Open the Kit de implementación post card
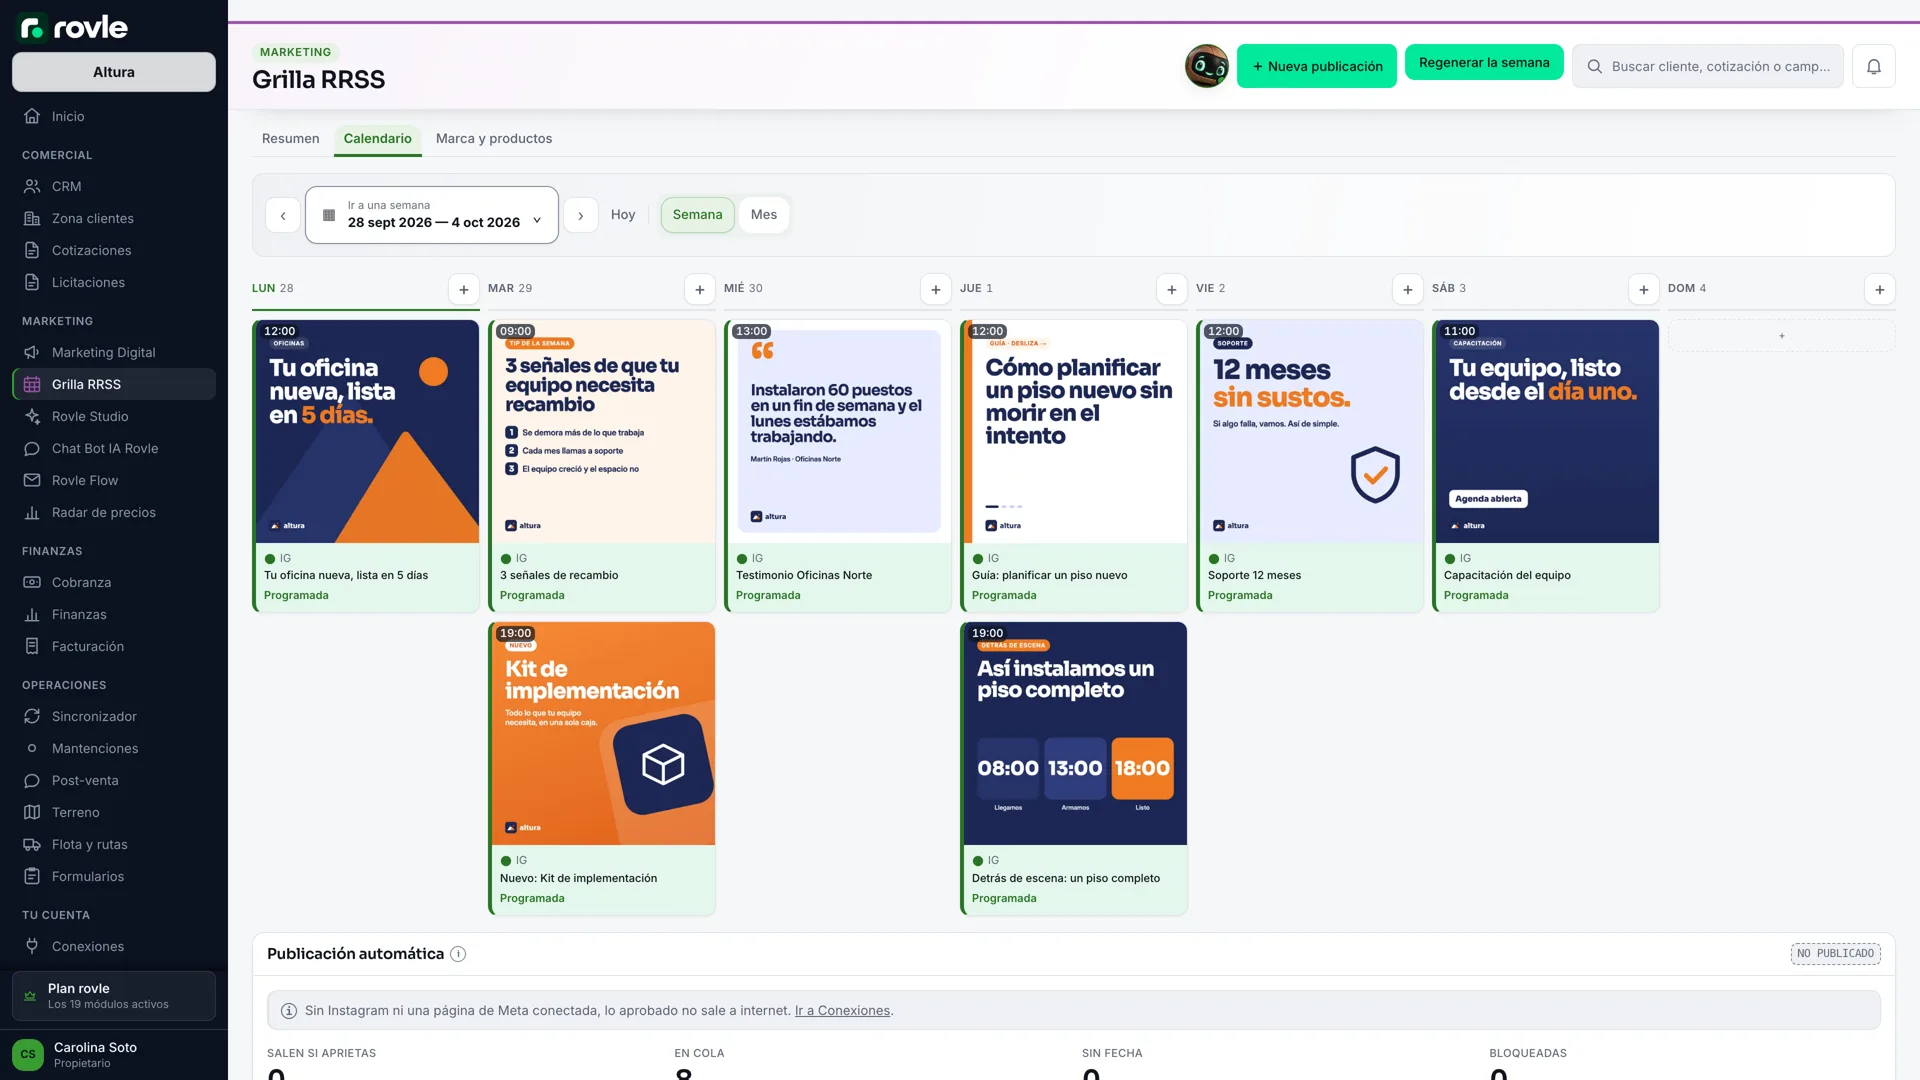Screen dimensions: 1920x1080 pyautogui.click(x=602, y=768)
